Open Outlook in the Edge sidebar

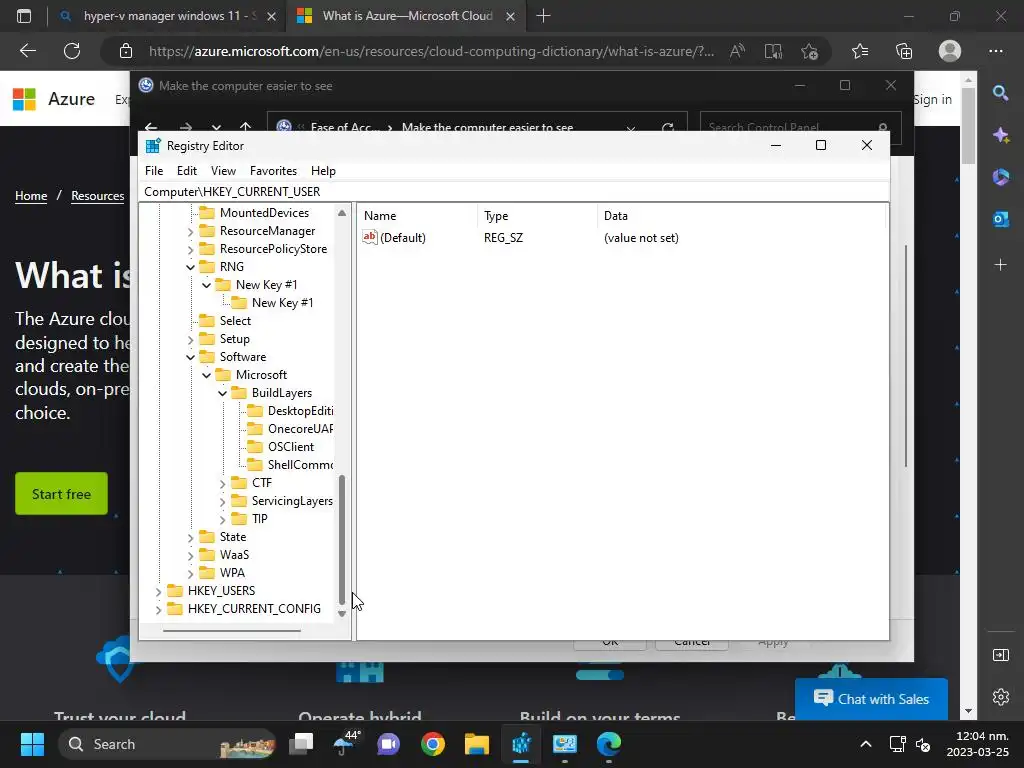point(1000,219)
